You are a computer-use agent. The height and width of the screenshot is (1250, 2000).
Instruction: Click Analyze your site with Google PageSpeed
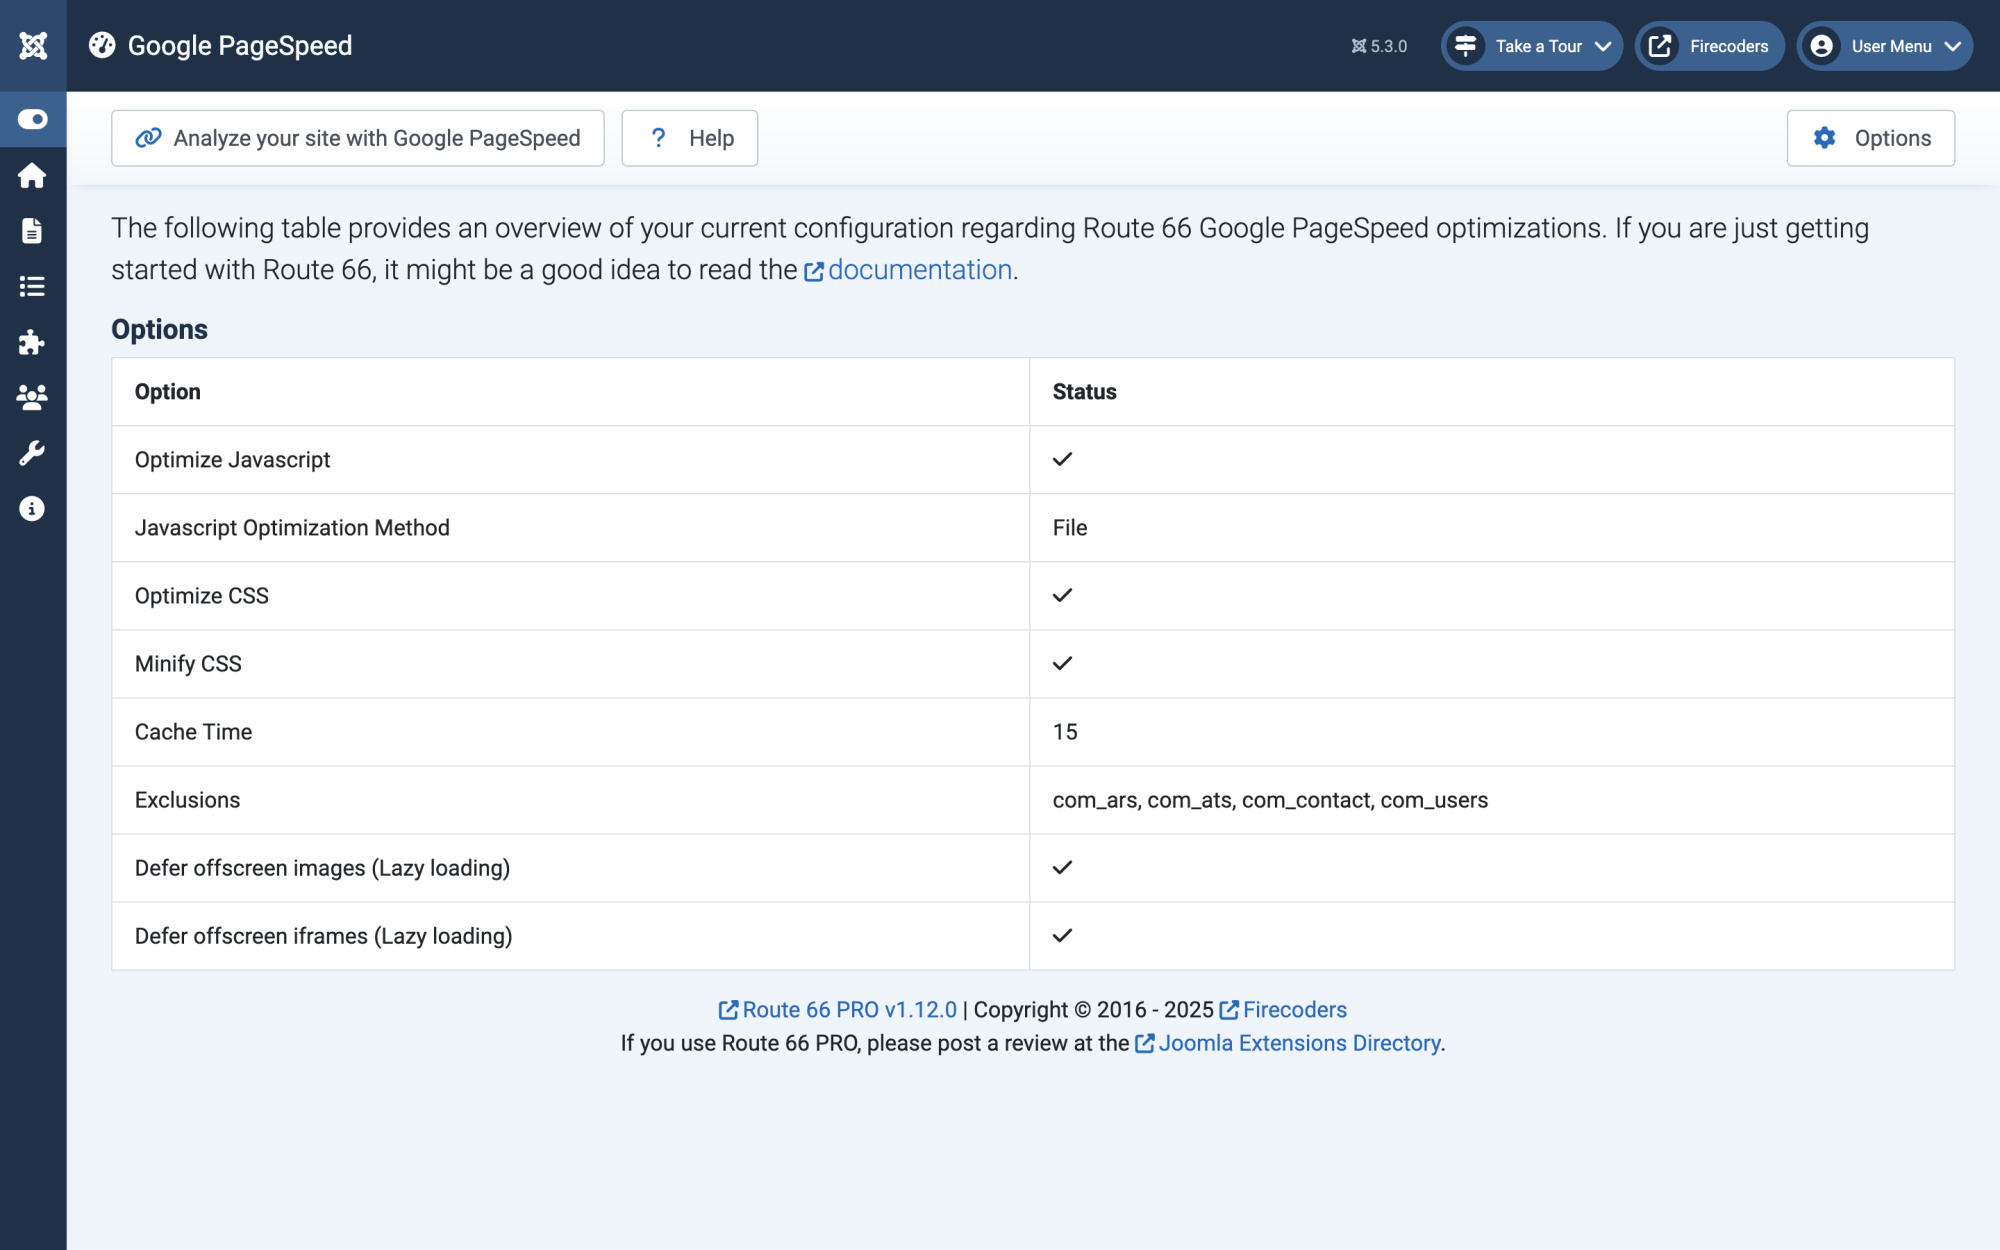point(358,138)
